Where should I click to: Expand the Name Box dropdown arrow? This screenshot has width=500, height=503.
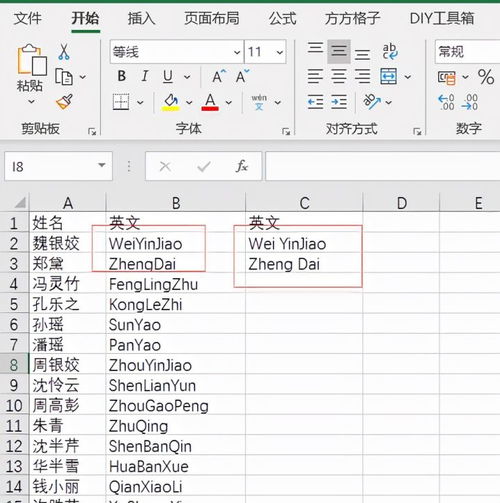click(102, 165)
